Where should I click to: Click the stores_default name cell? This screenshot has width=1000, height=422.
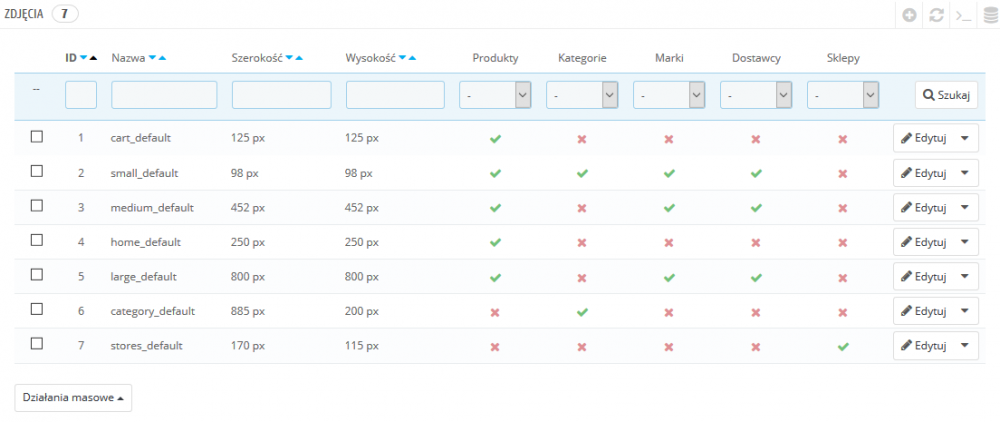147,346
